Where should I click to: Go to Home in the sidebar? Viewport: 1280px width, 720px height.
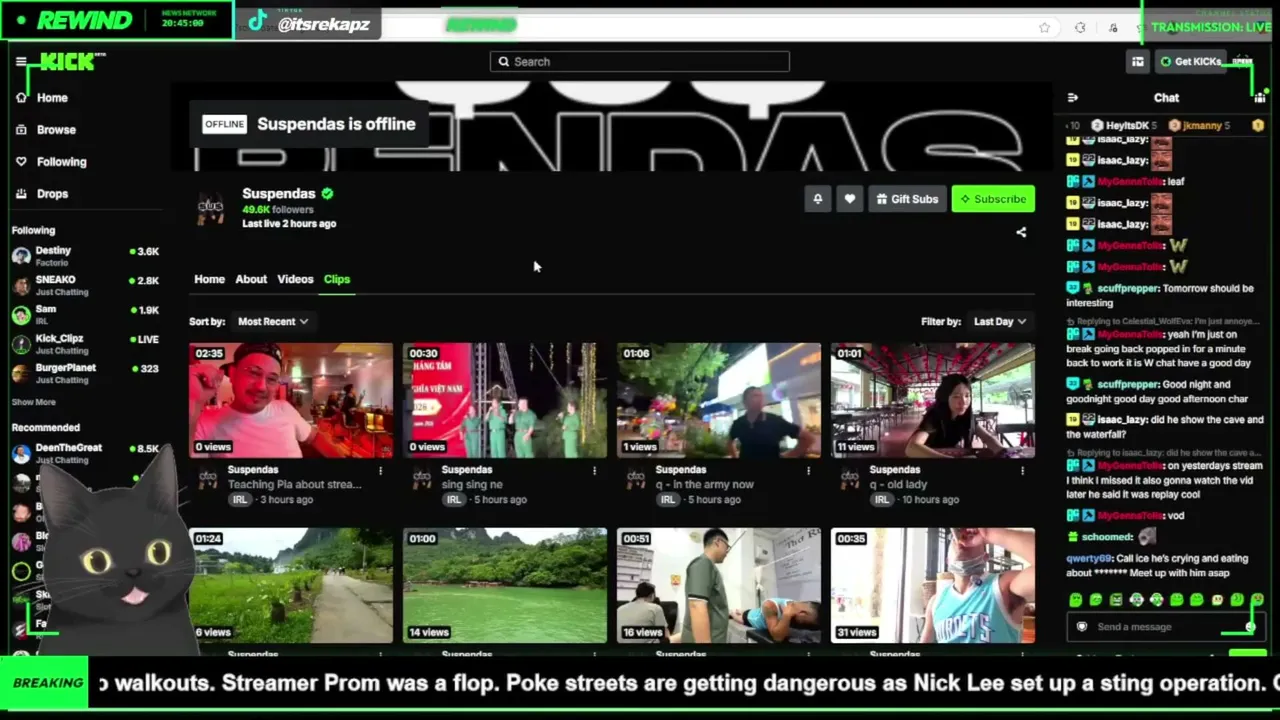click(42, 98)
